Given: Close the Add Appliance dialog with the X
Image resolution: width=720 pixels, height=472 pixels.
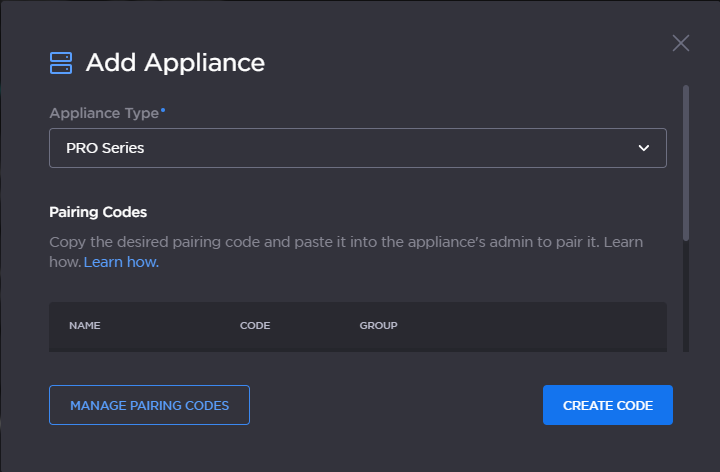Looking at the screenshot, I should [681, 43].
